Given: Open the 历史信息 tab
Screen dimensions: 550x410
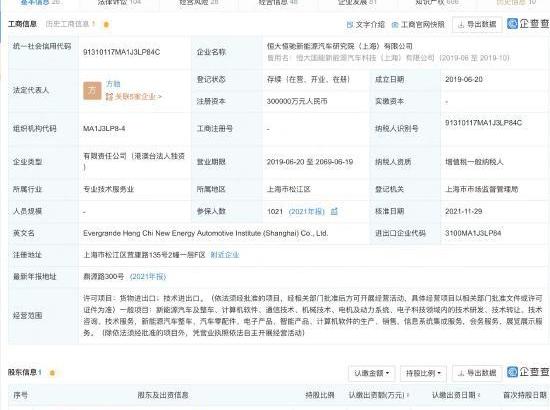Looking at the screenshot, I should click(516, 2).
